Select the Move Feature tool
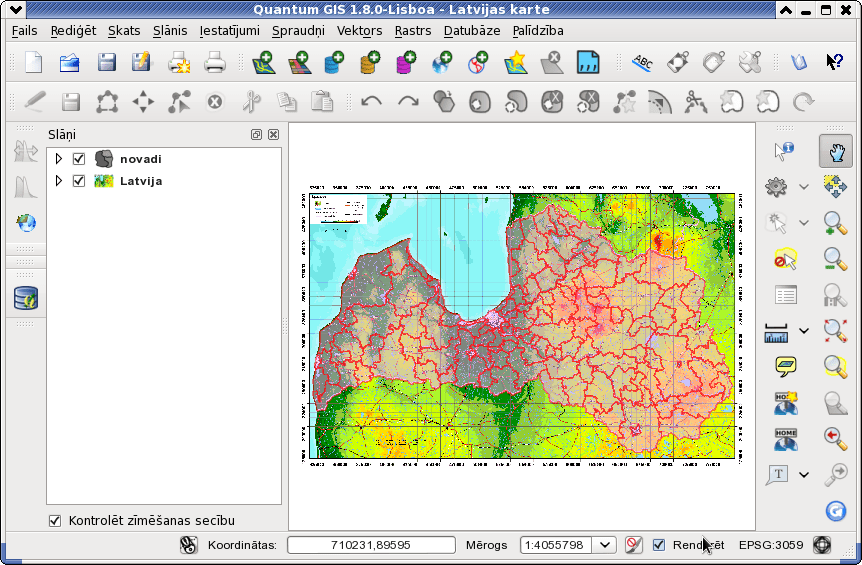 tap(143, 102)
